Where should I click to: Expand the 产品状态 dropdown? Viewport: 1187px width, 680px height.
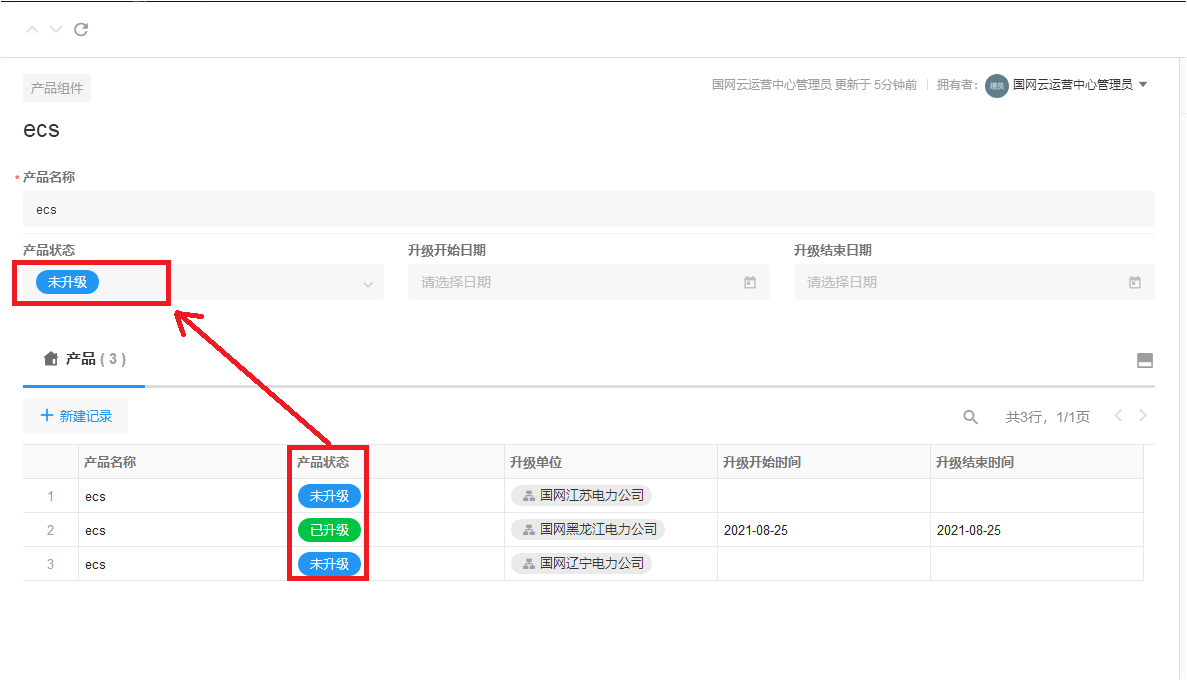pyautogui.click(x=367, y=284)
